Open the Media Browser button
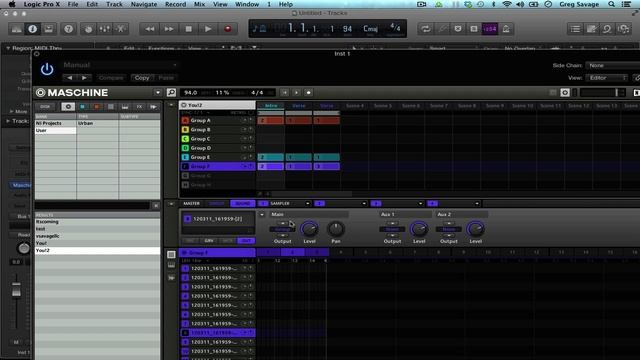 (624, 29)
